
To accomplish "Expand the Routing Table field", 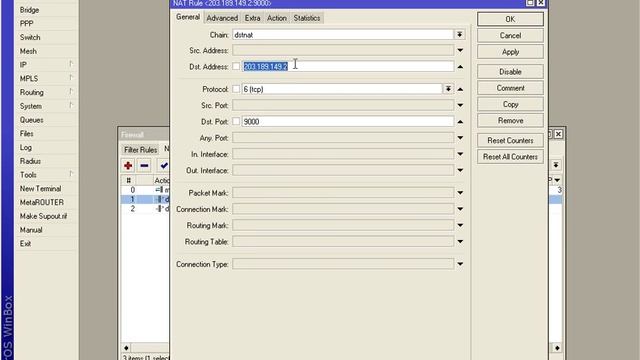I will 460,242.
